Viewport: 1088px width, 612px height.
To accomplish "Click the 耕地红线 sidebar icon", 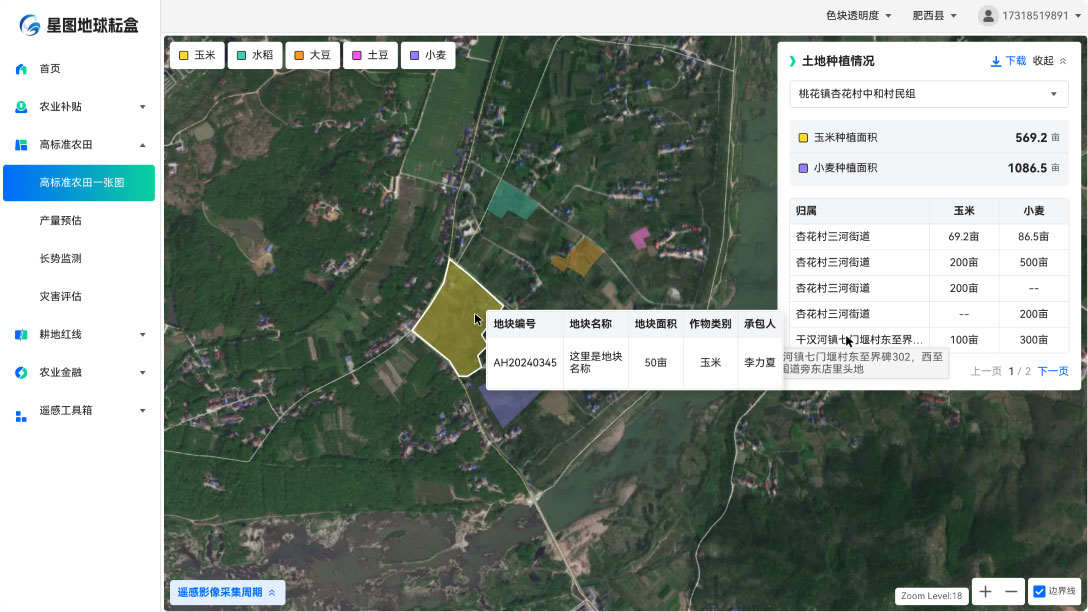I will click(21, 334).
